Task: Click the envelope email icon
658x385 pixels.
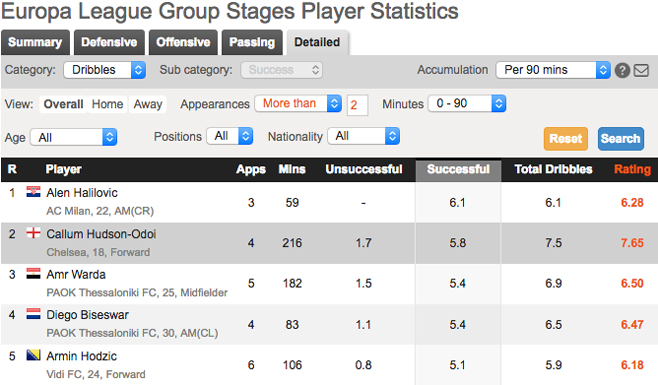Action: click(x=641, y=70)
